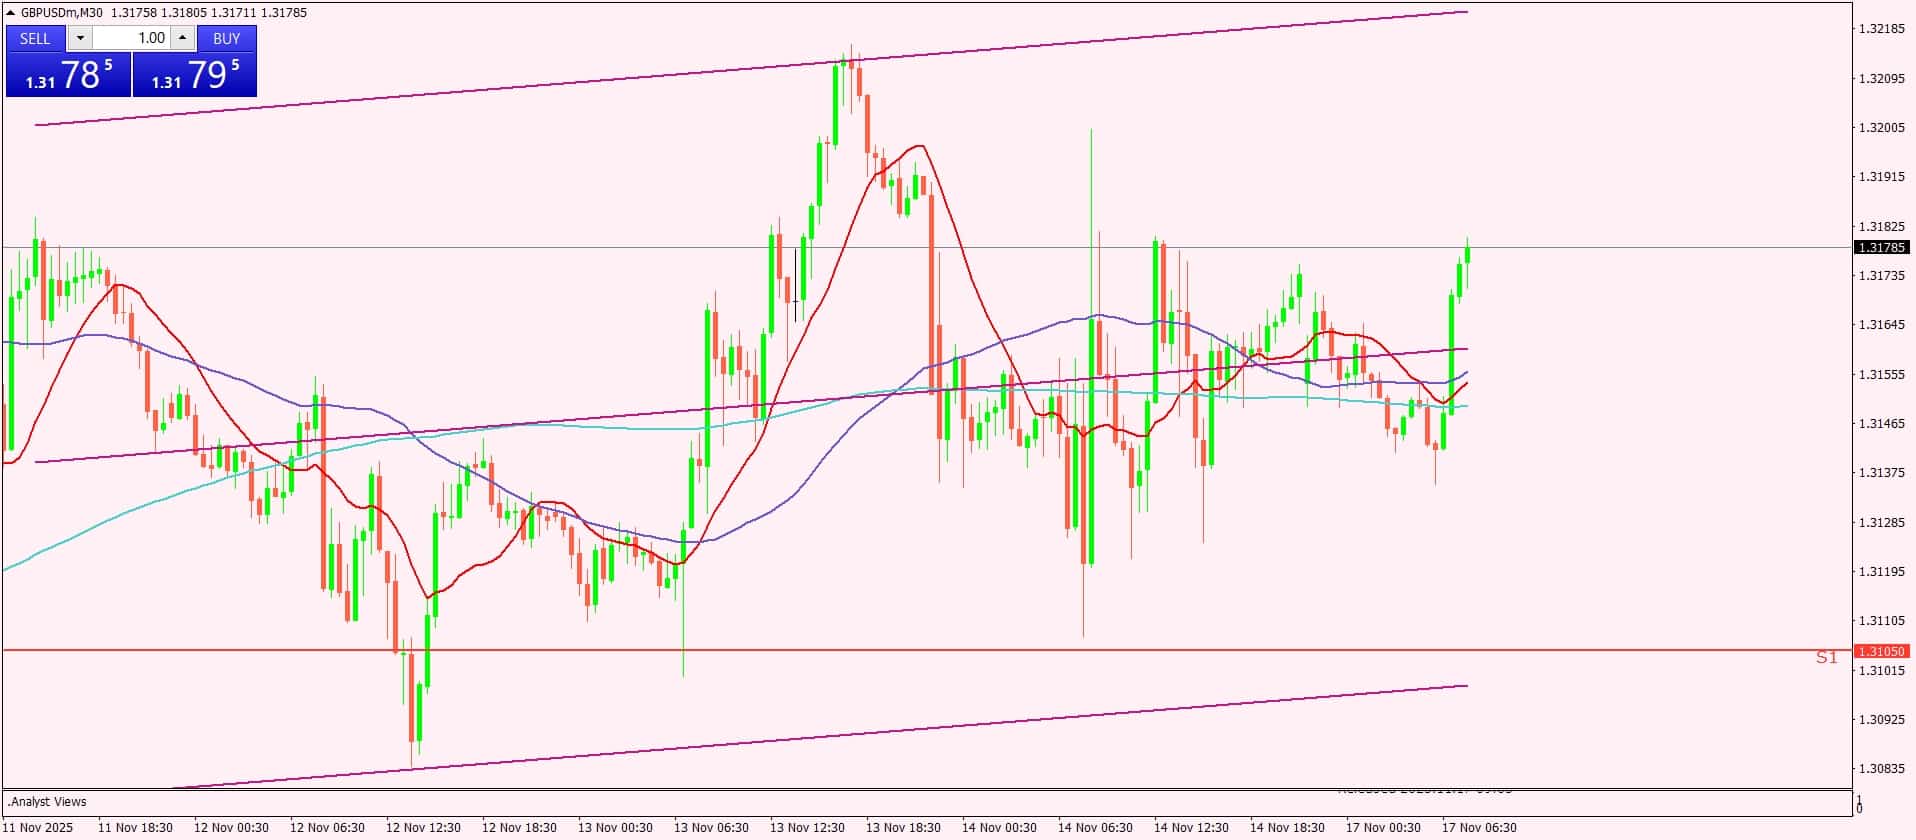Click the 13 Nov 00:30 time label
This screenshot has height=840, width=1916.
point(615,828)
